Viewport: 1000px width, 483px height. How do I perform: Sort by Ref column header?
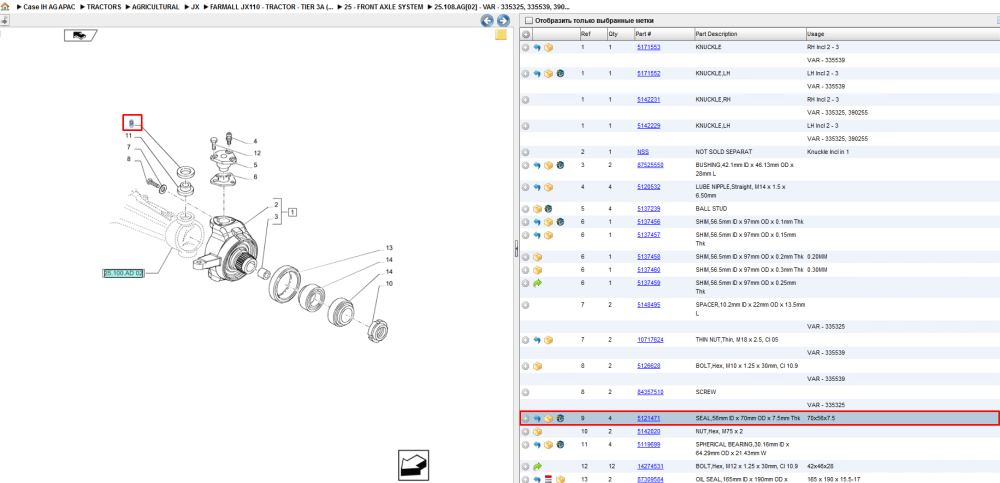click(586, 34)
